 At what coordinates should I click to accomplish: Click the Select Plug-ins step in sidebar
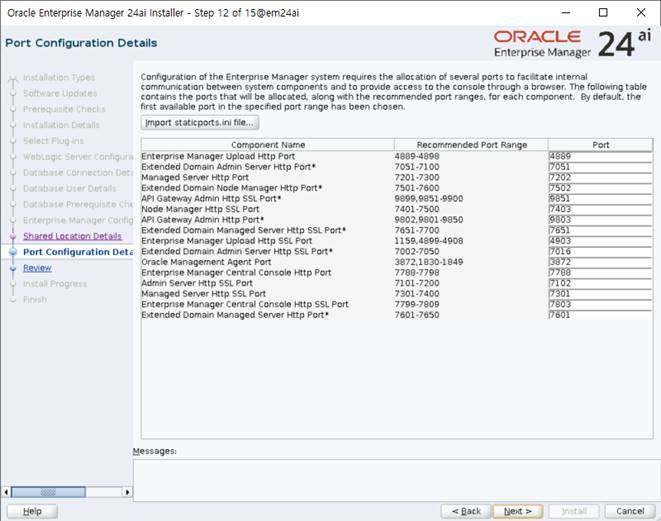coord(54,141)
